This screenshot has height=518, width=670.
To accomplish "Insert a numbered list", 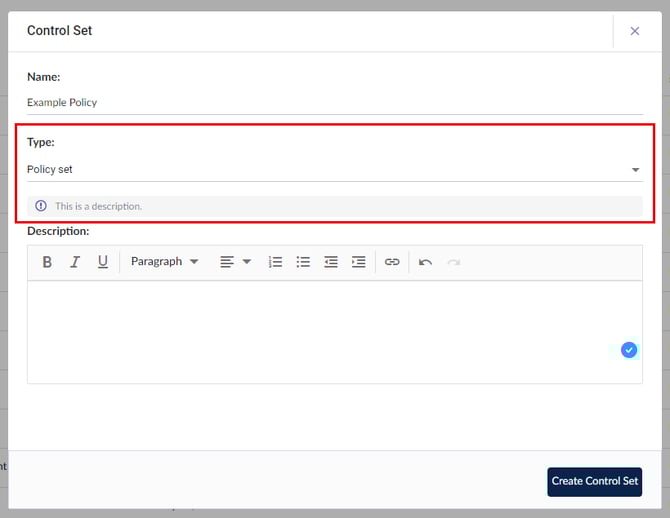I will pos(275,262).
